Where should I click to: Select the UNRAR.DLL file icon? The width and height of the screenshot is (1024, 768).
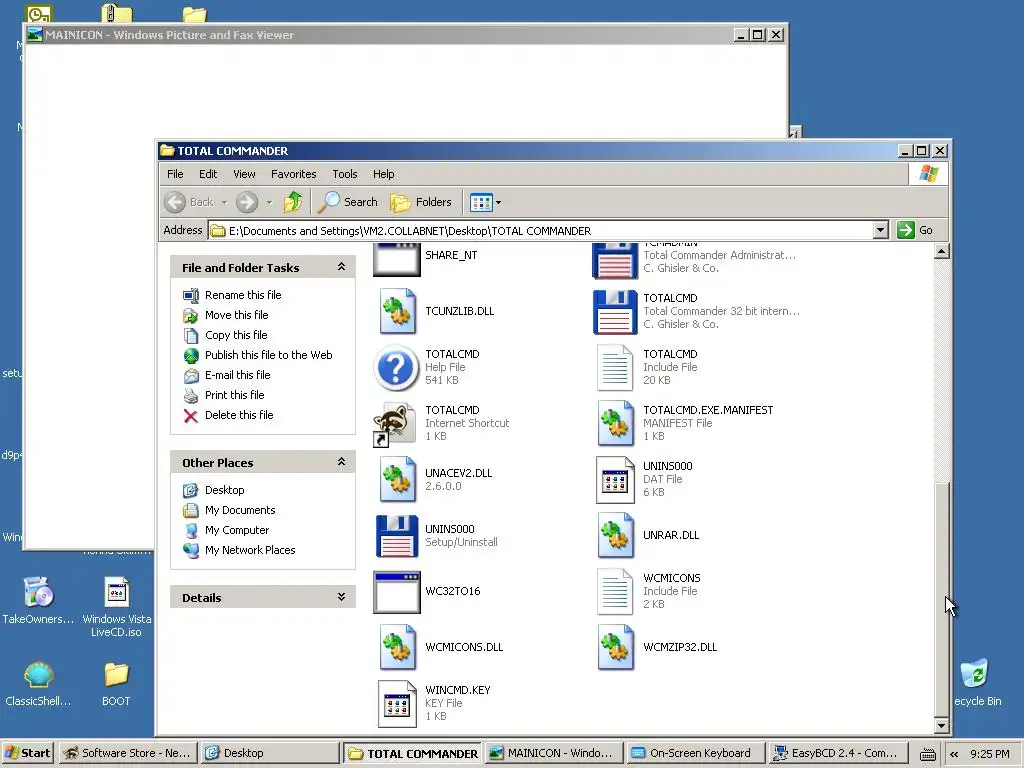point(616,536)
